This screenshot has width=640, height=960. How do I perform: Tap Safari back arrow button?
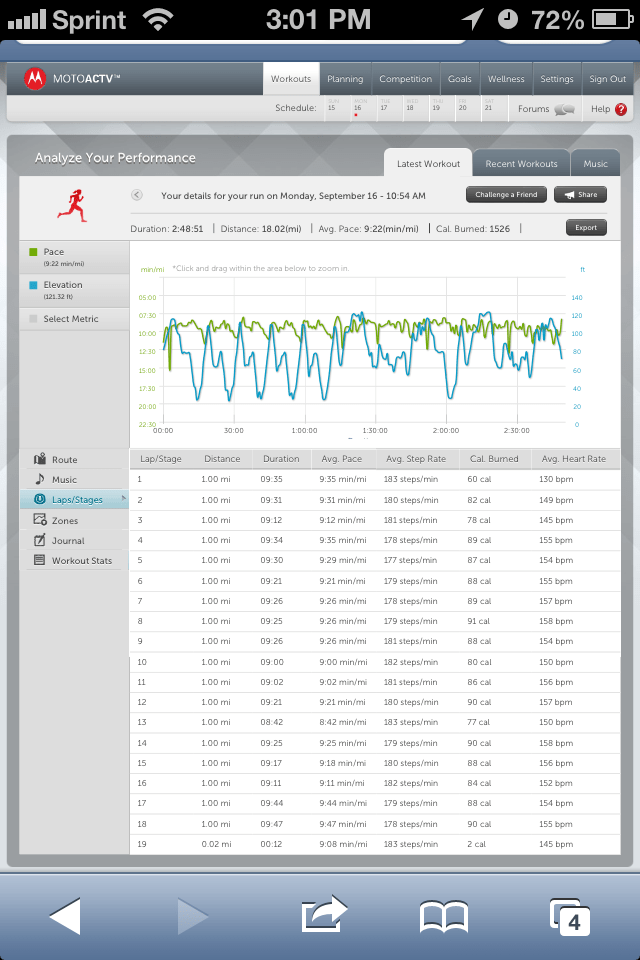(x=64, y=915)
